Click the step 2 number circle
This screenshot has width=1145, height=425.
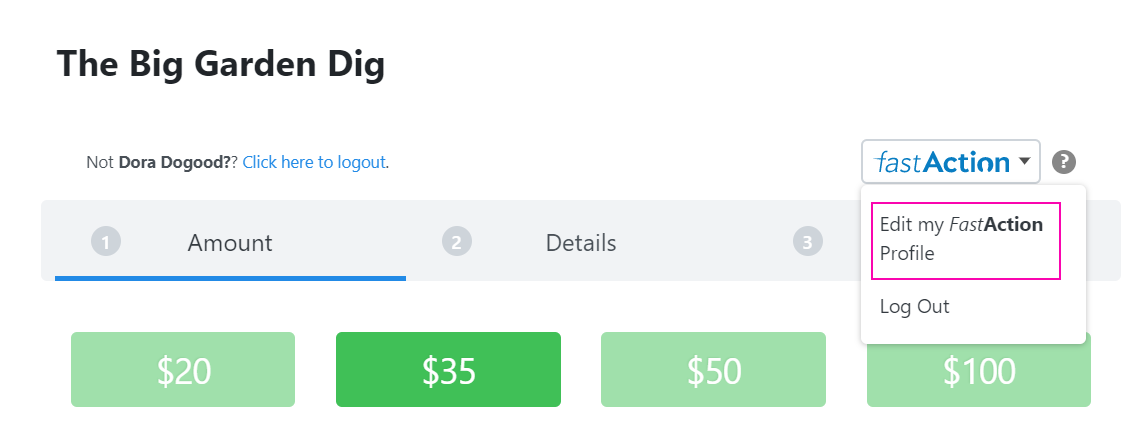[456, 242]
